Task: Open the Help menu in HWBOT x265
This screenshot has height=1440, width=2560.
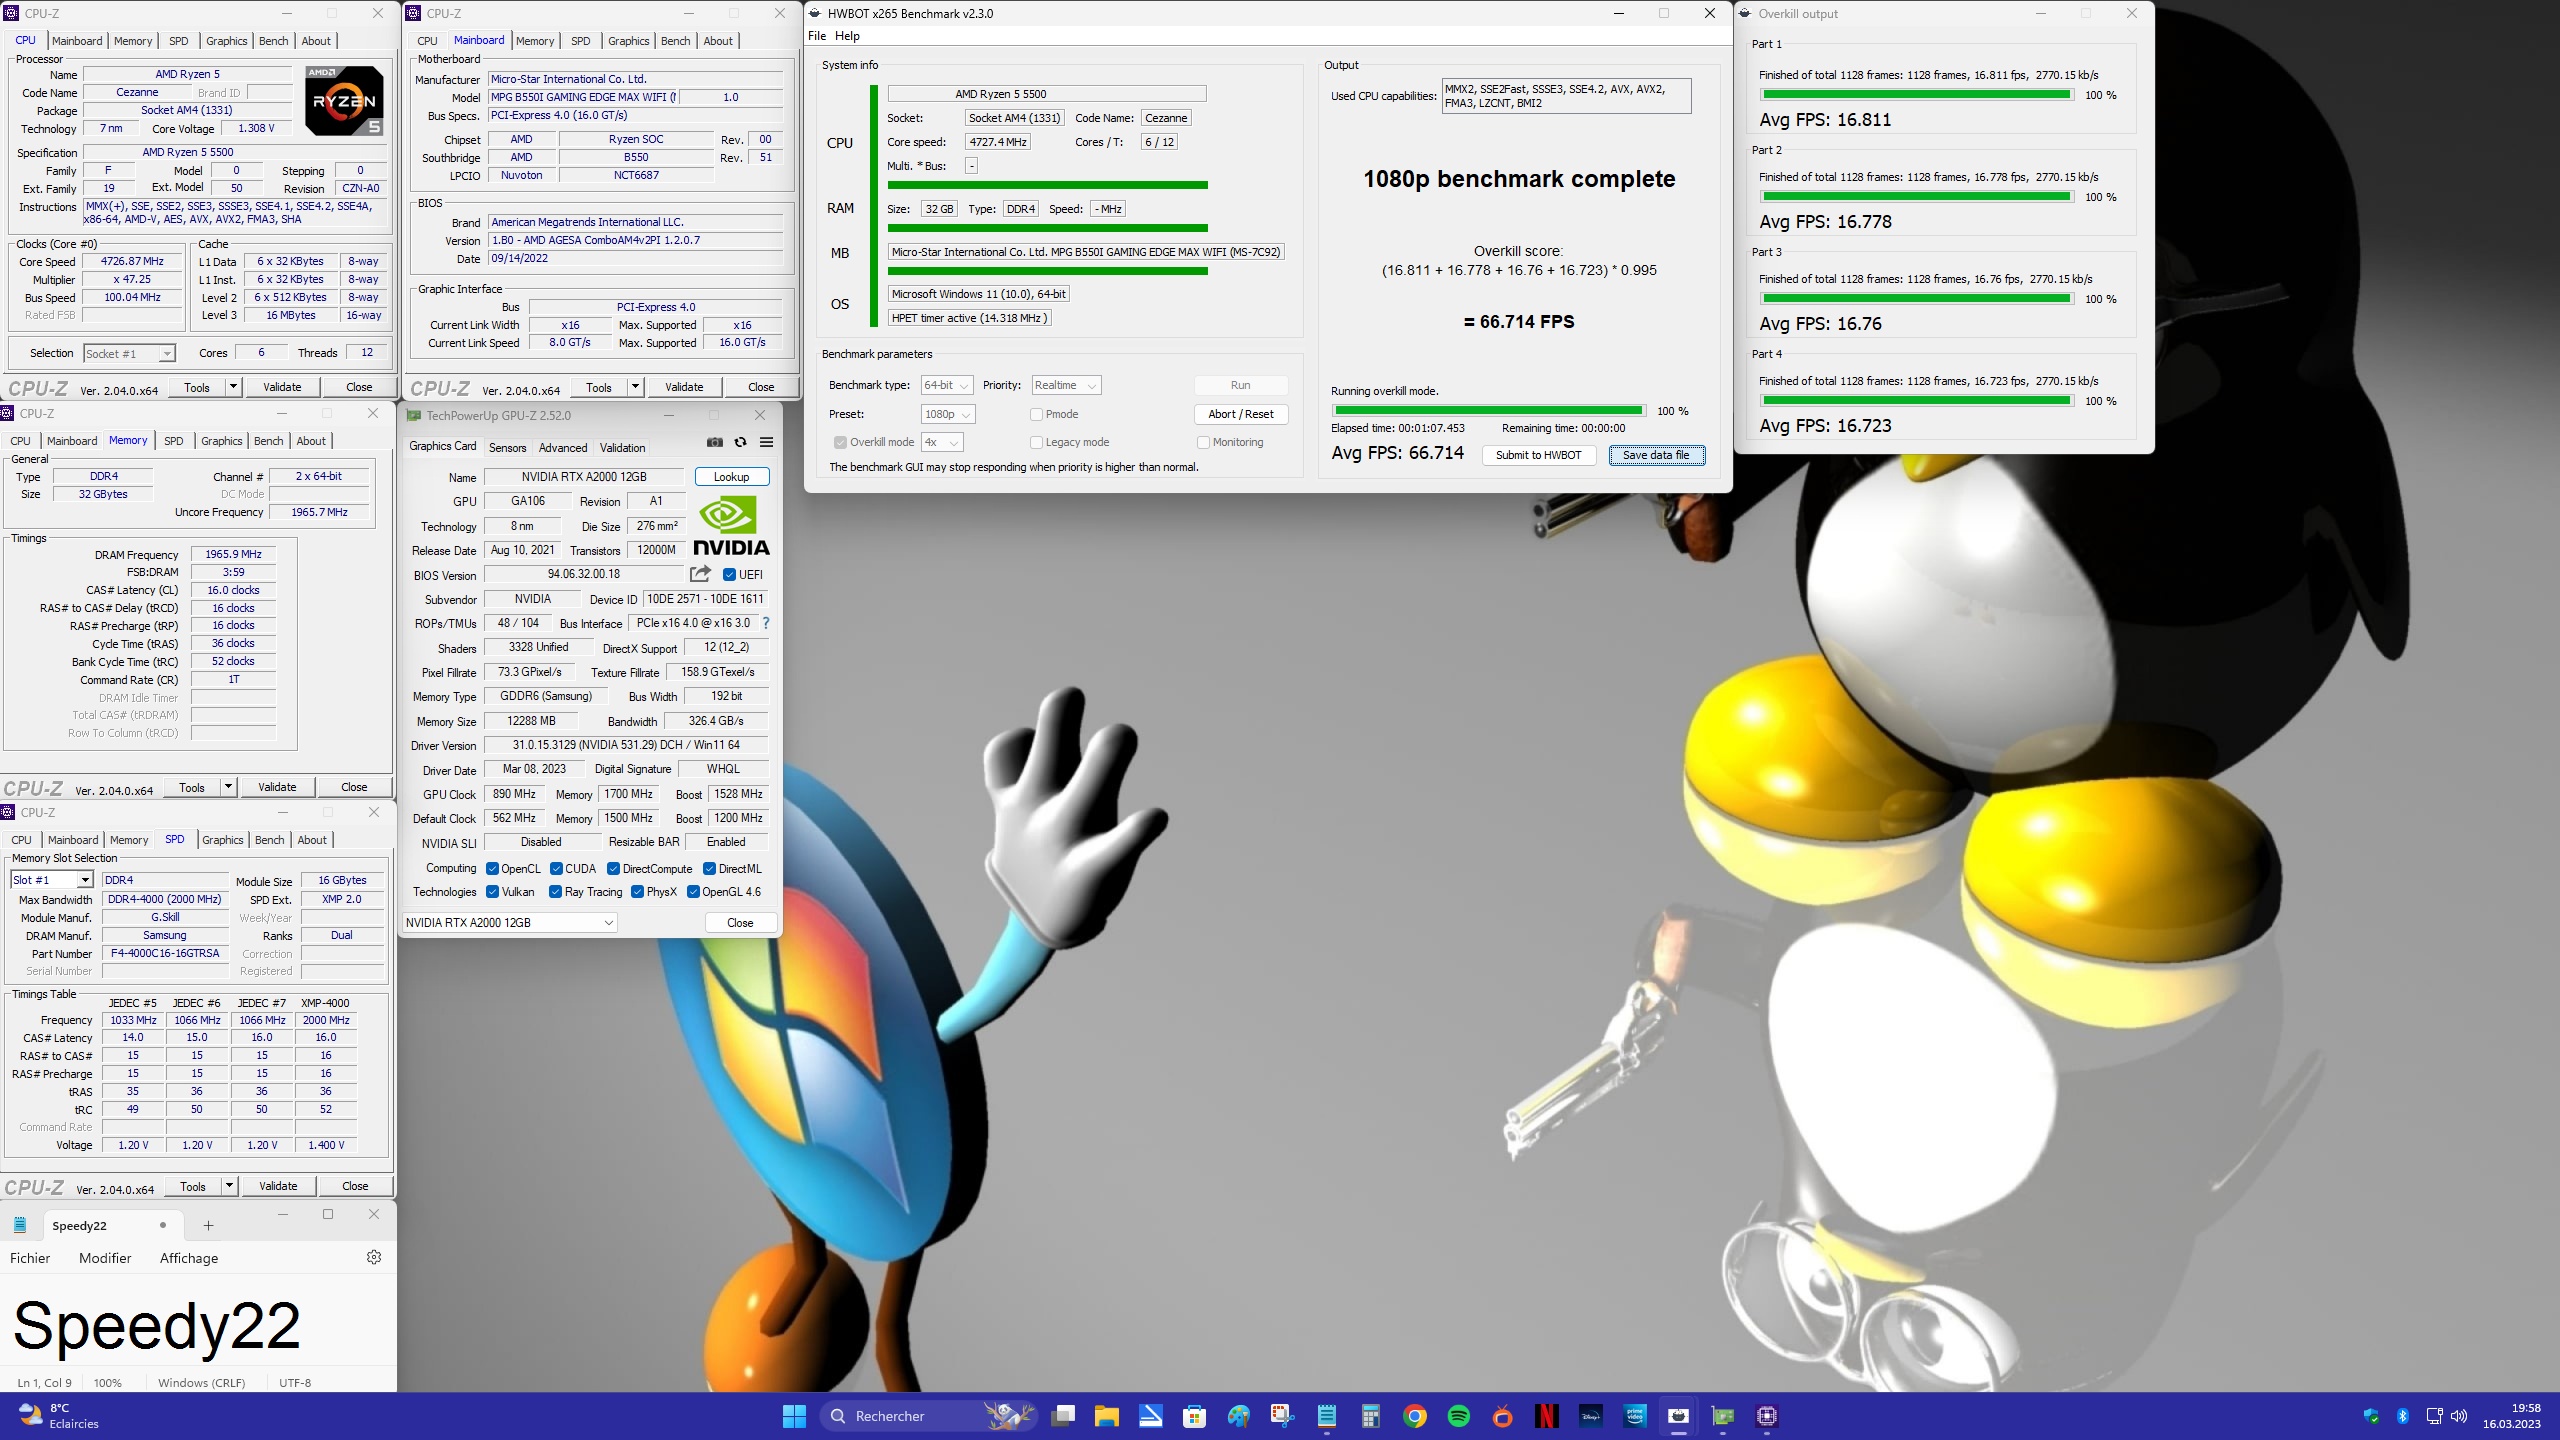Action: pos(847,36)
